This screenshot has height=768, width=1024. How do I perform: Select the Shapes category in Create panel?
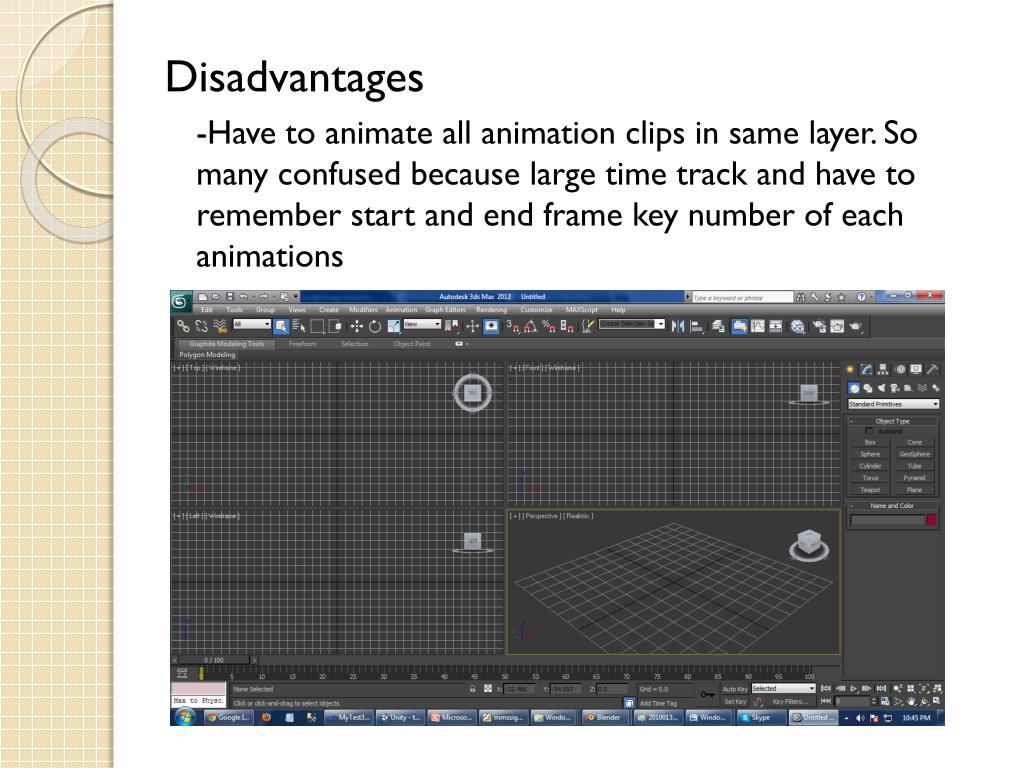point(868,388)
